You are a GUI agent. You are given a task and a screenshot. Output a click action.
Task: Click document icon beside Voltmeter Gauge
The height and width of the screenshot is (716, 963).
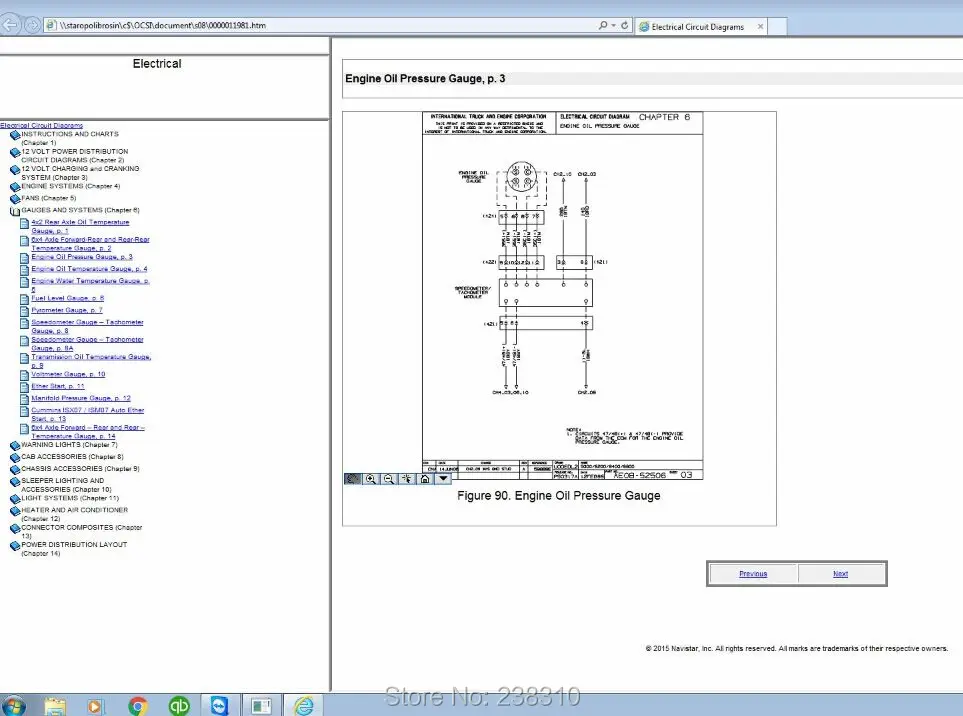(25, 375)
